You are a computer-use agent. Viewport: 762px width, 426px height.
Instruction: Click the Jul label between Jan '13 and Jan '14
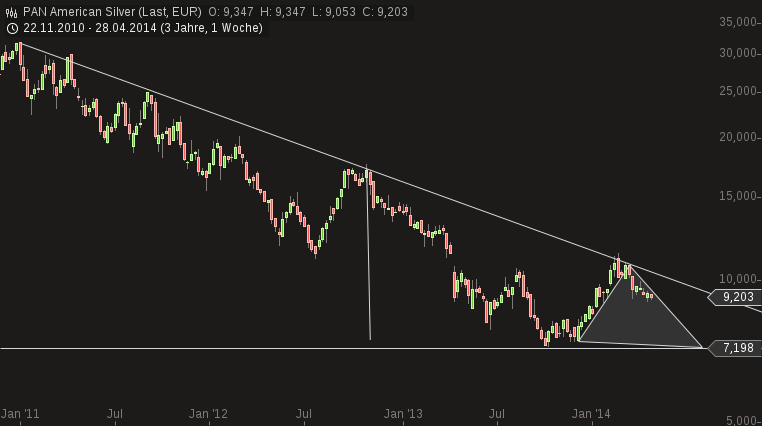pyautogui.click(x=496, y=414)
